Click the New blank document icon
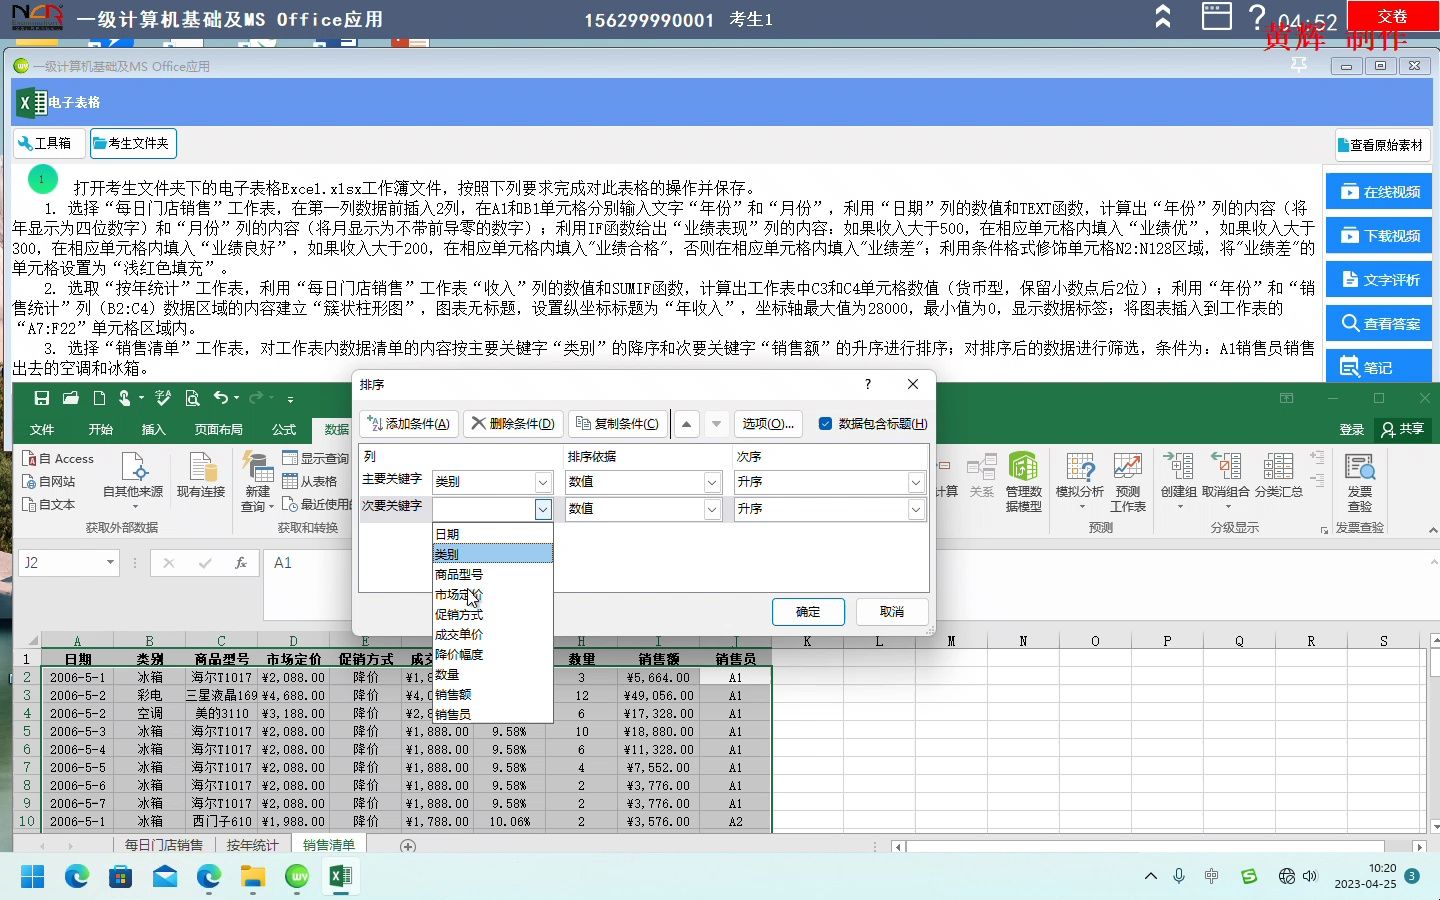 coord(99,398)
